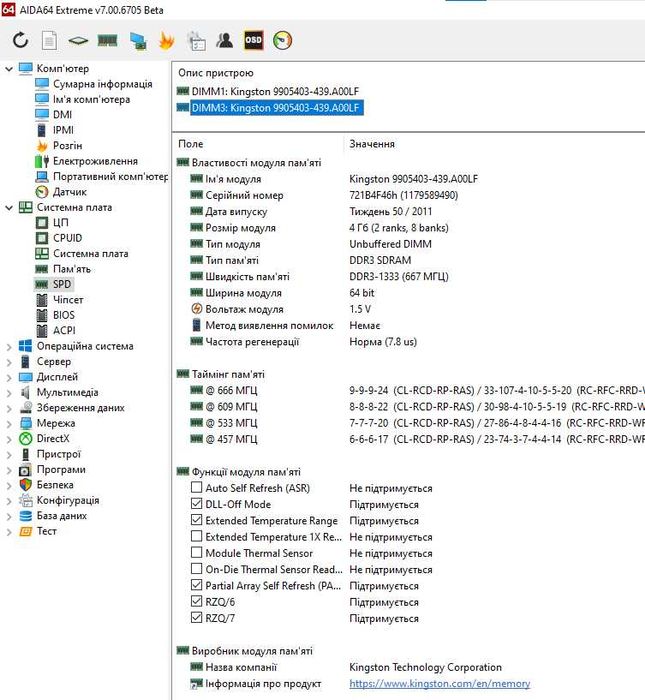Viewport: 645px width, 700px height.
Task: Toggle the RZQ/7 checkbox
Action: tap(196, 617)
